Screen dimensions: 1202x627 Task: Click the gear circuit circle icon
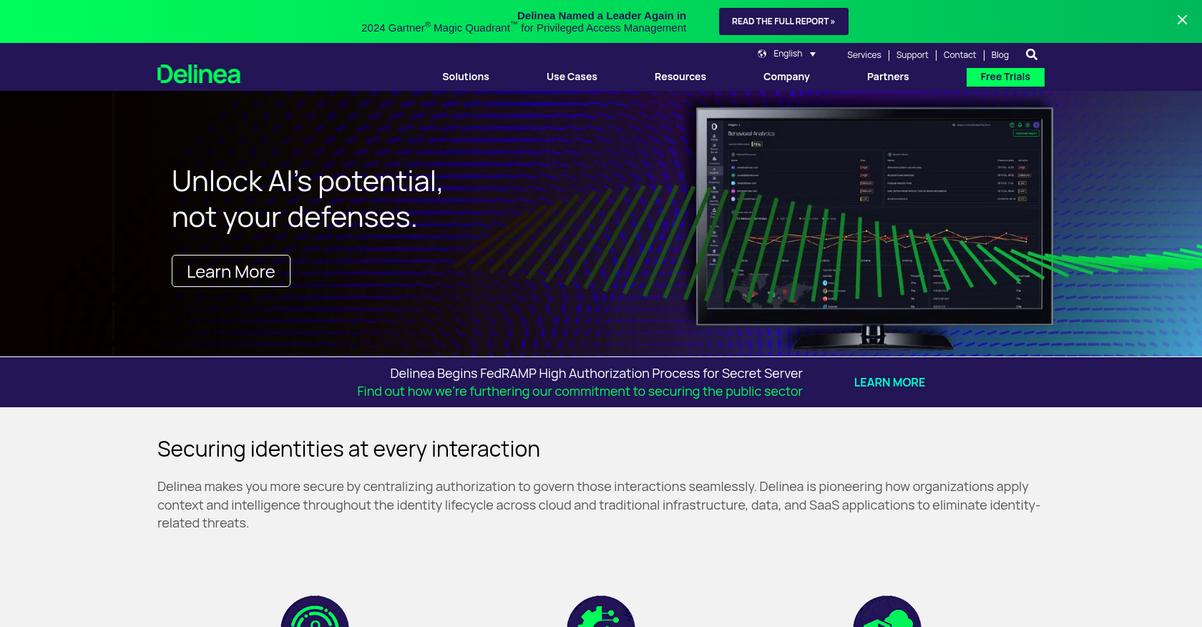click(x=601, y=612)
